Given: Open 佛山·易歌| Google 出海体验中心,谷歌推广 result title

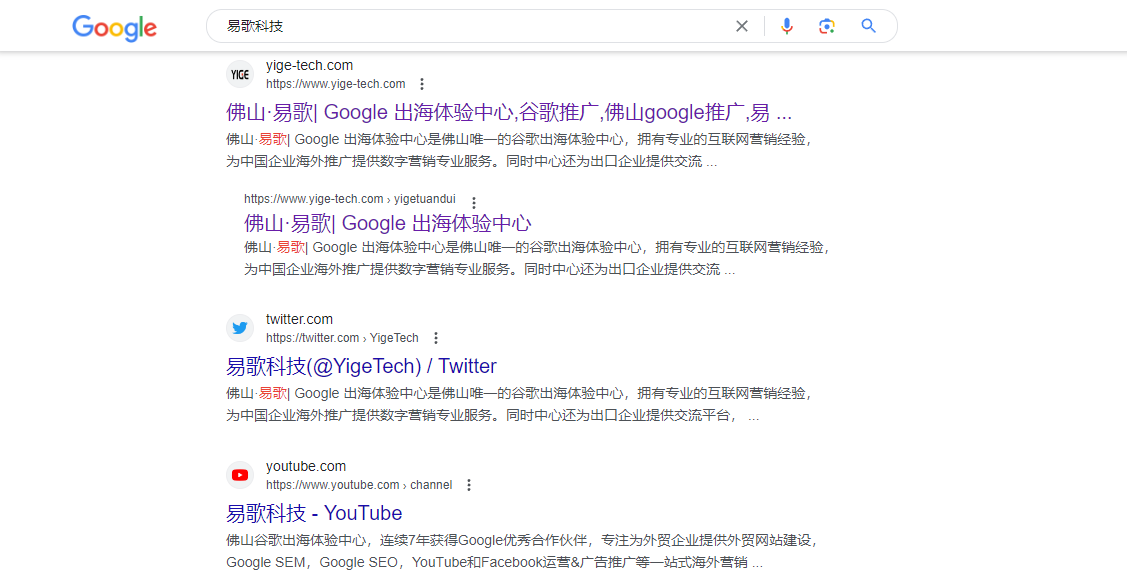Looking at the screenshot, I should pyautogui.click(x=509, y=114).
